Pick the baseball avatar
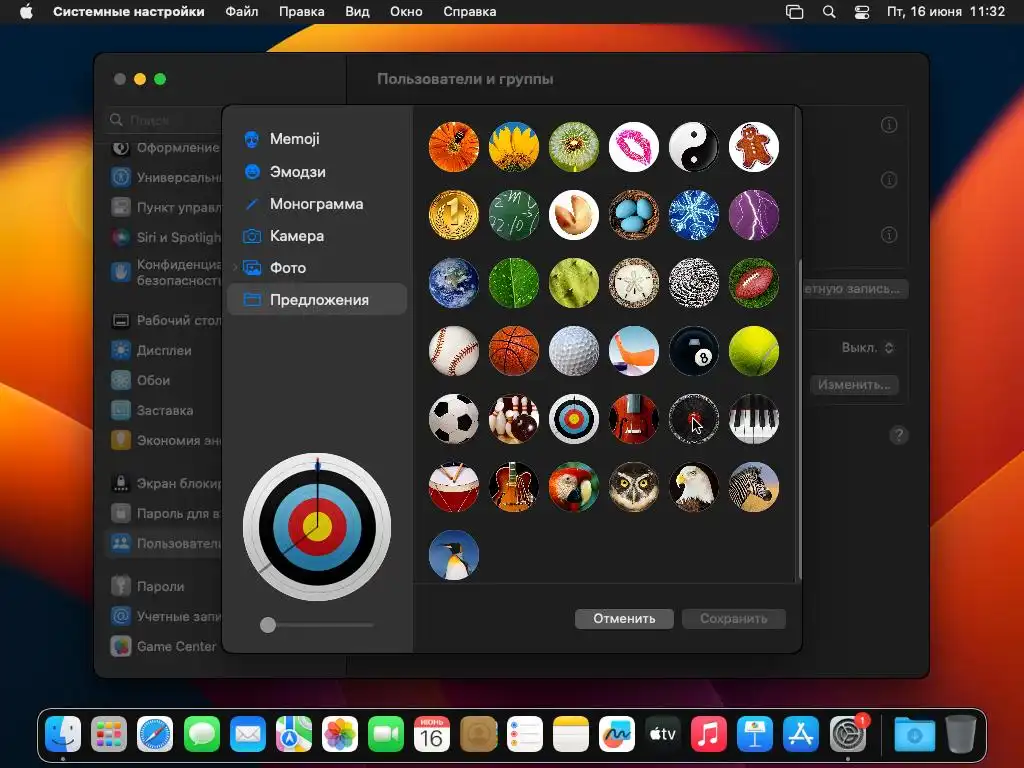 [x=454, y=351]
